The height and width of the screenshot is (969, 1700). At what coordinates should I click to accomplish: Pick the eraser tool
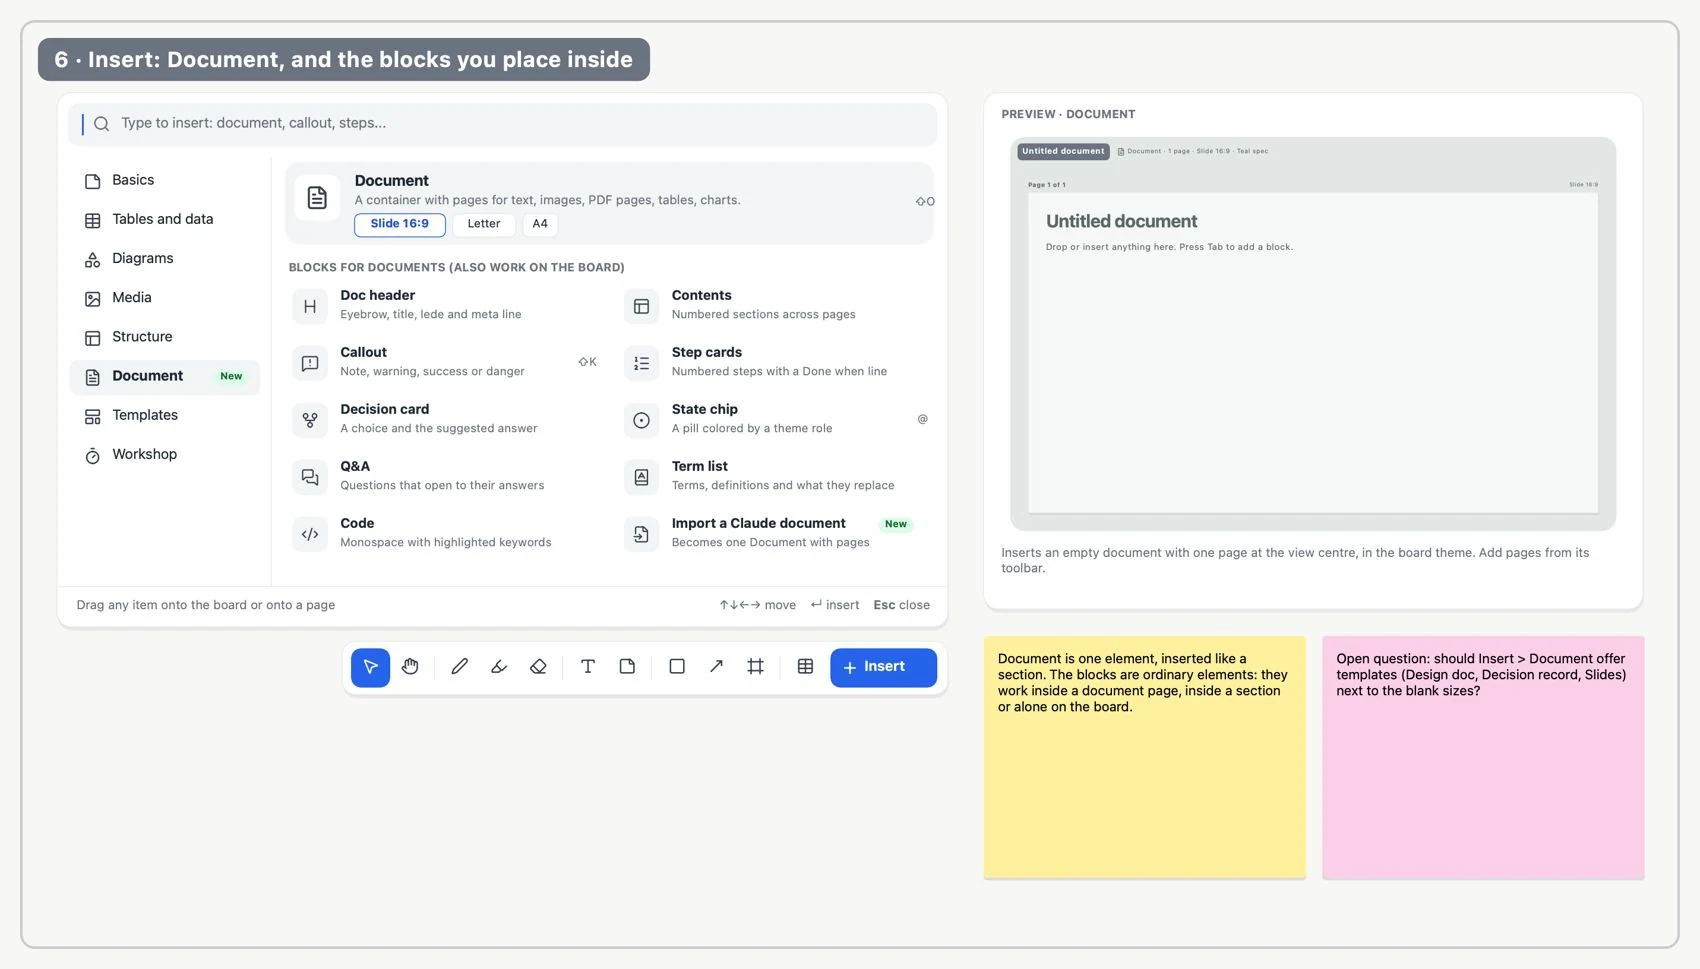(x=538, y=667)
